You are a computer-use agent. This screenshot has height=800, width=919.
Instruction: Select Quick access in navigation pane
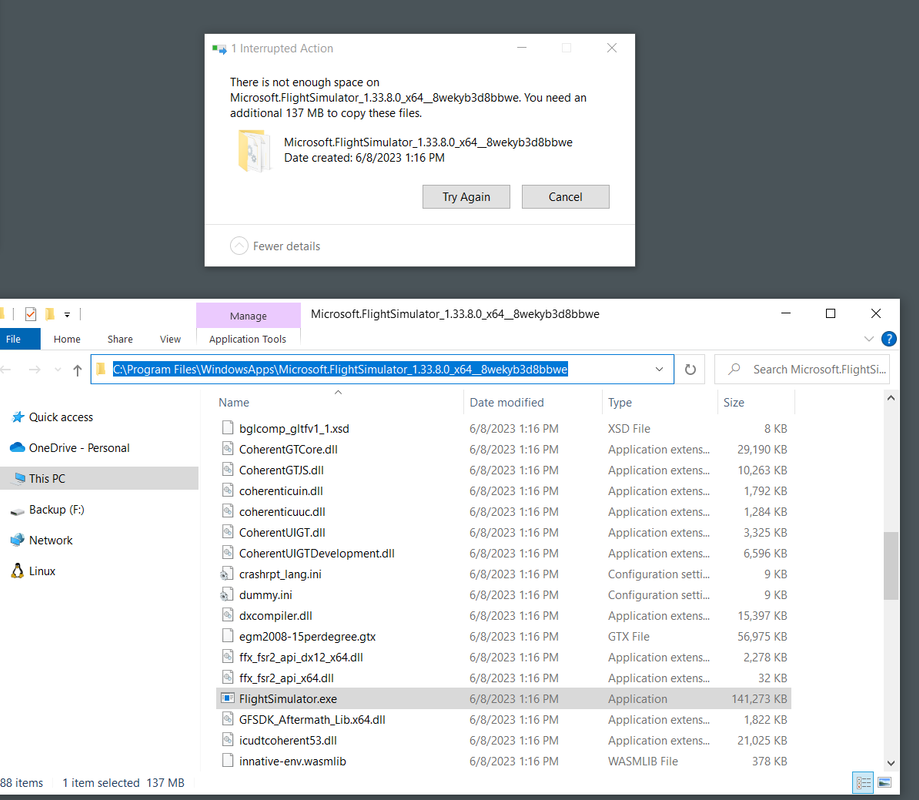(61, 417)
